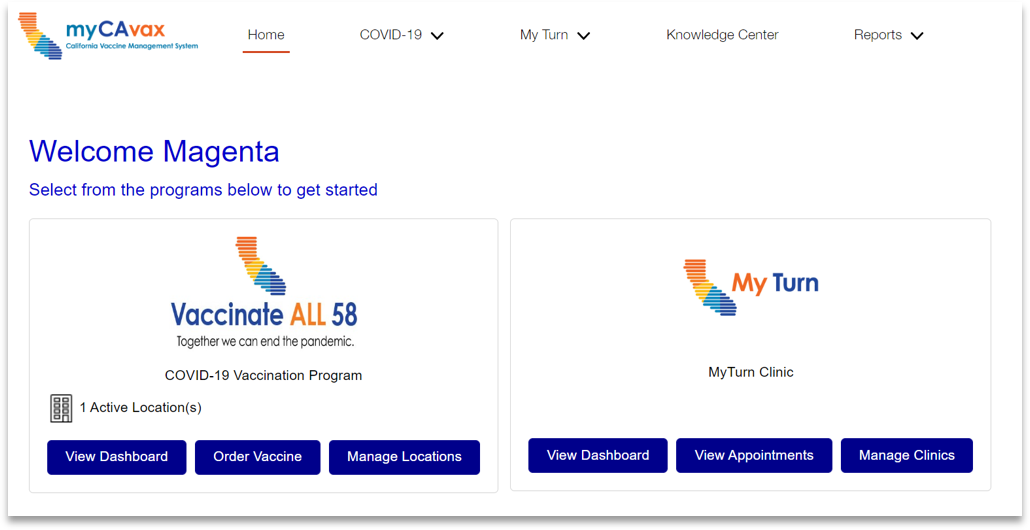Click the My Turn California logo
The image size is (1030, 530).
(x=751, y=287)
